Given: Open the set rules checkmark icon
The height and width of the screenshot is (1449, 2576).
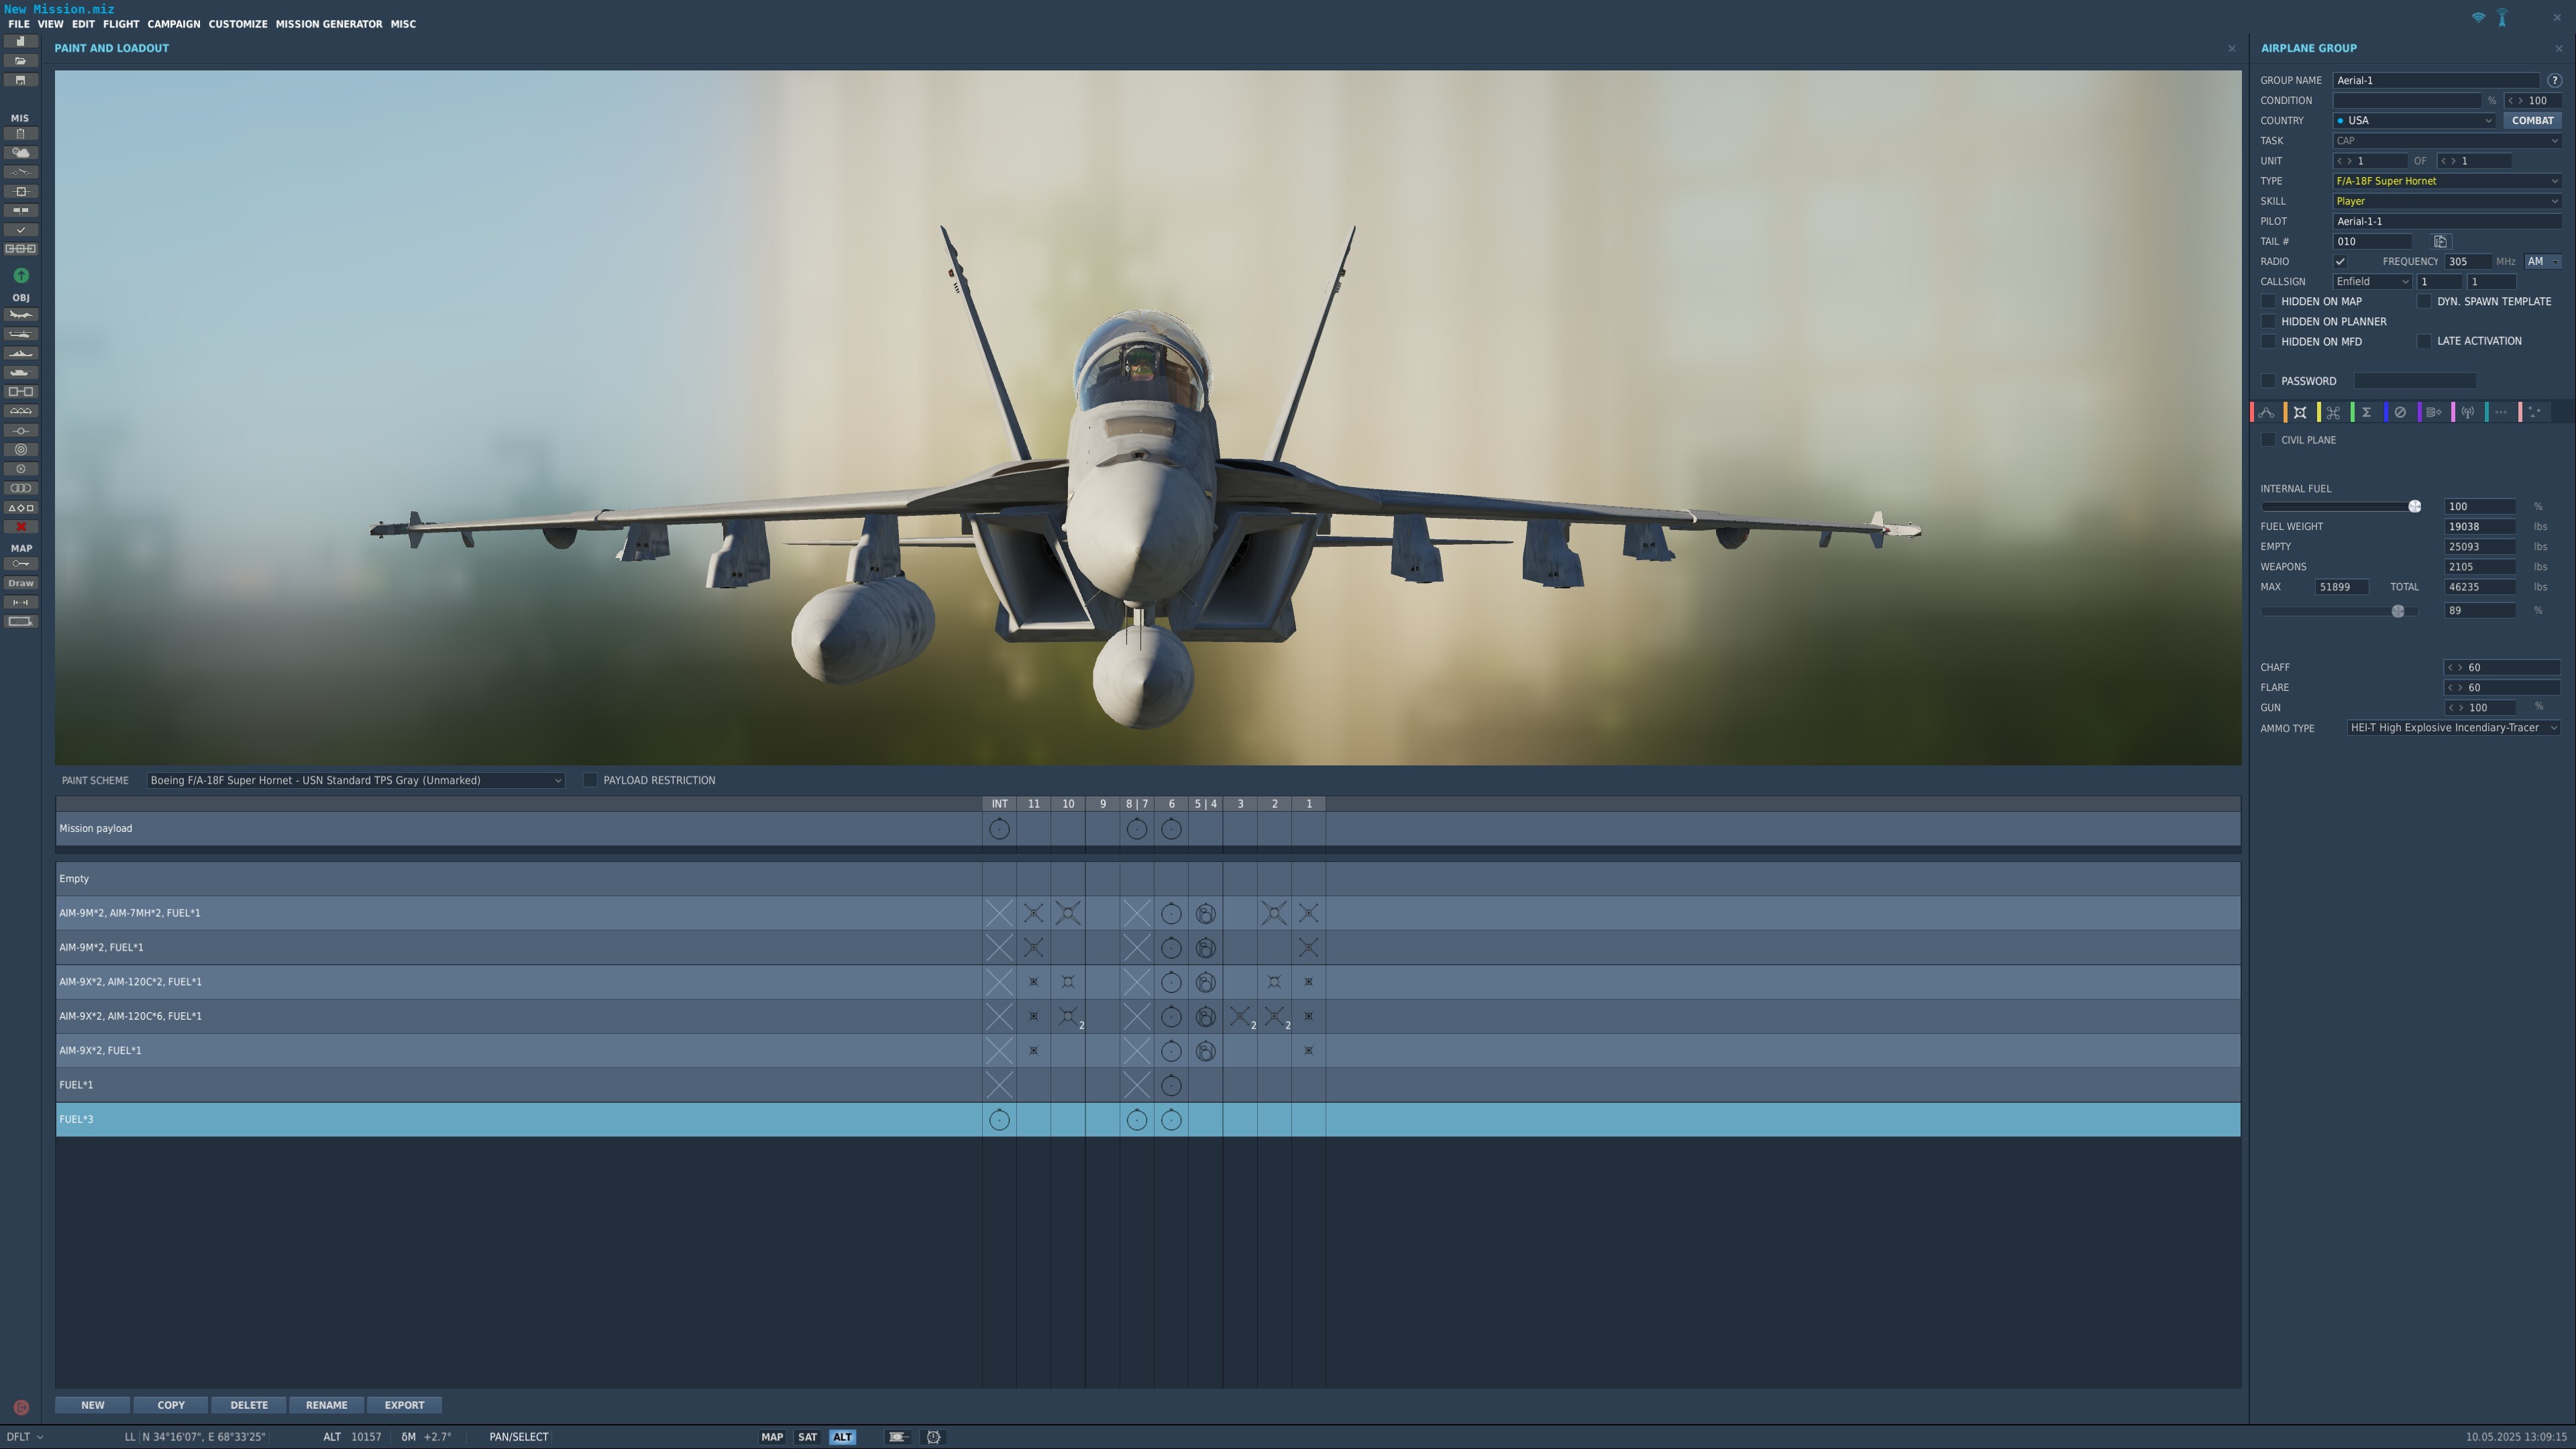Looking at the screenshot, I should pos(20,230).
